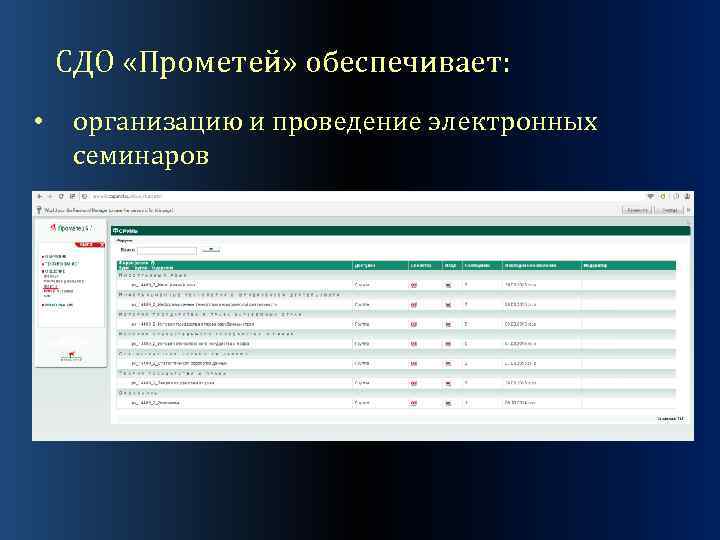Click the green Форумы page title bar
This screenshot has width=720, height=540.
400,231
